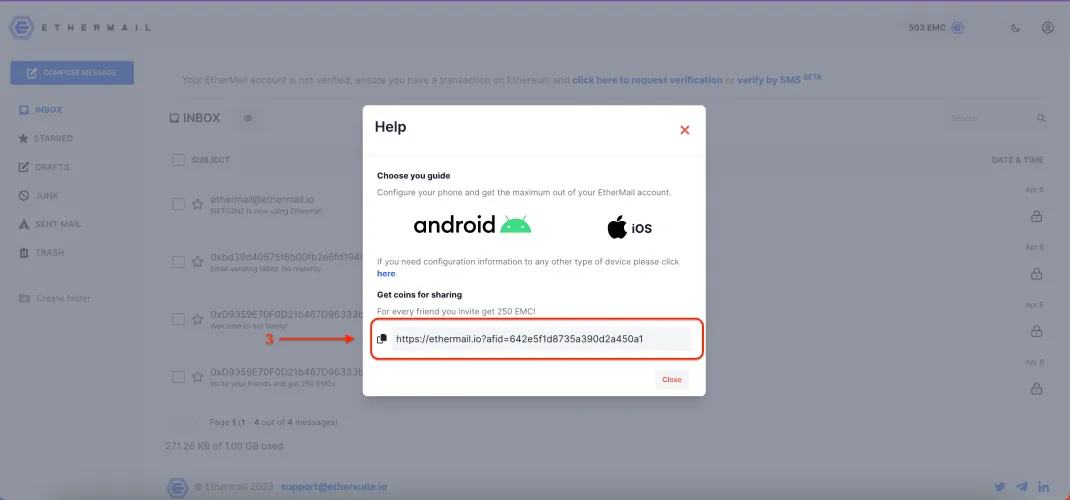Open the Inbox folder in sidebar
Viewport: 1070px width, 500px height.
coord(41,110)
